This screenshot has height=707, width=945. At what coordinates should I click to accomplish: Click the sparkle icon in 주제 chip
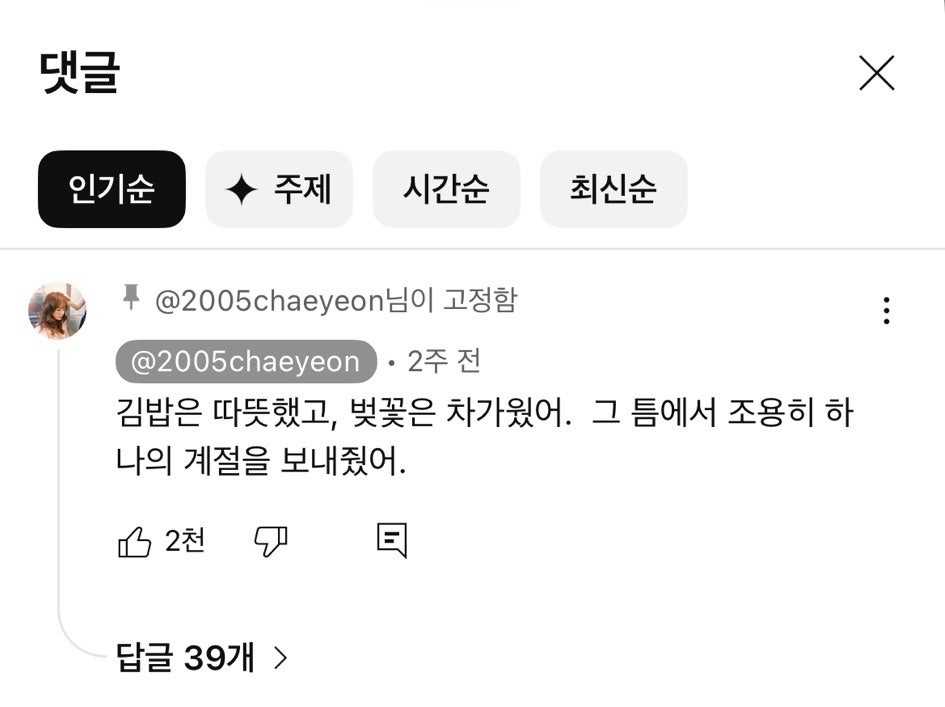point(242,189)
